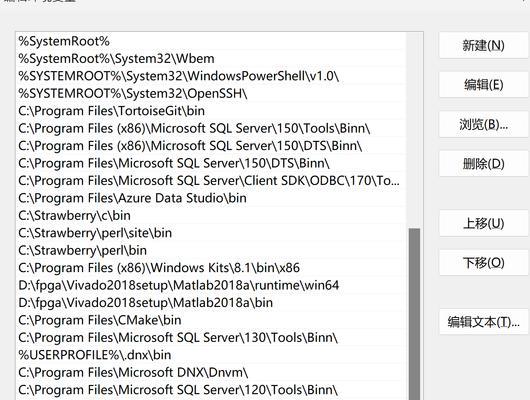Viewport: 530px width, 400px height.
Task: Select the WindowsPowerShell\v1.0\ path entry
Action: 211,76
